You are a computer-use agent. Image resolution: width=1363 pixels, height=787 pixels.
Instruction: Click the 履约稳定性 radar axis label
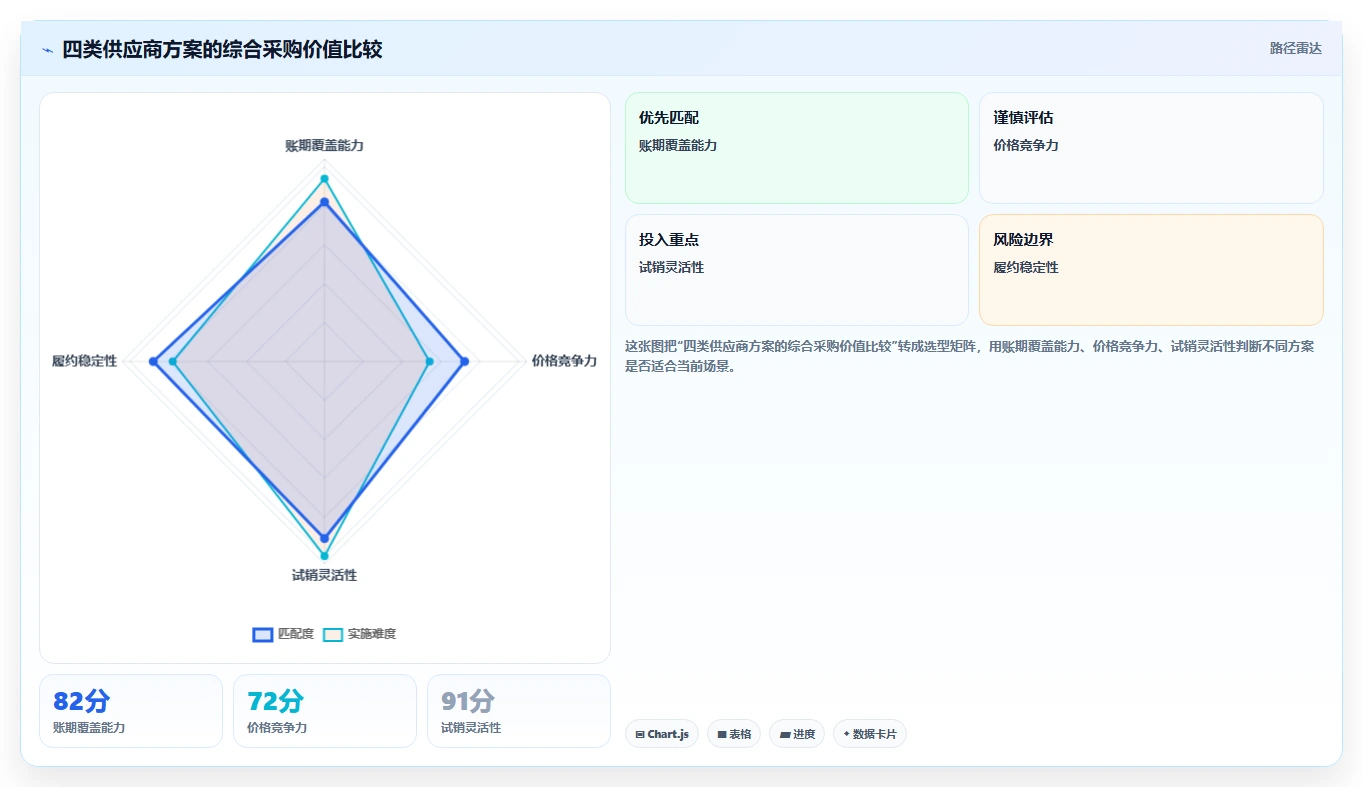[85, 361]
